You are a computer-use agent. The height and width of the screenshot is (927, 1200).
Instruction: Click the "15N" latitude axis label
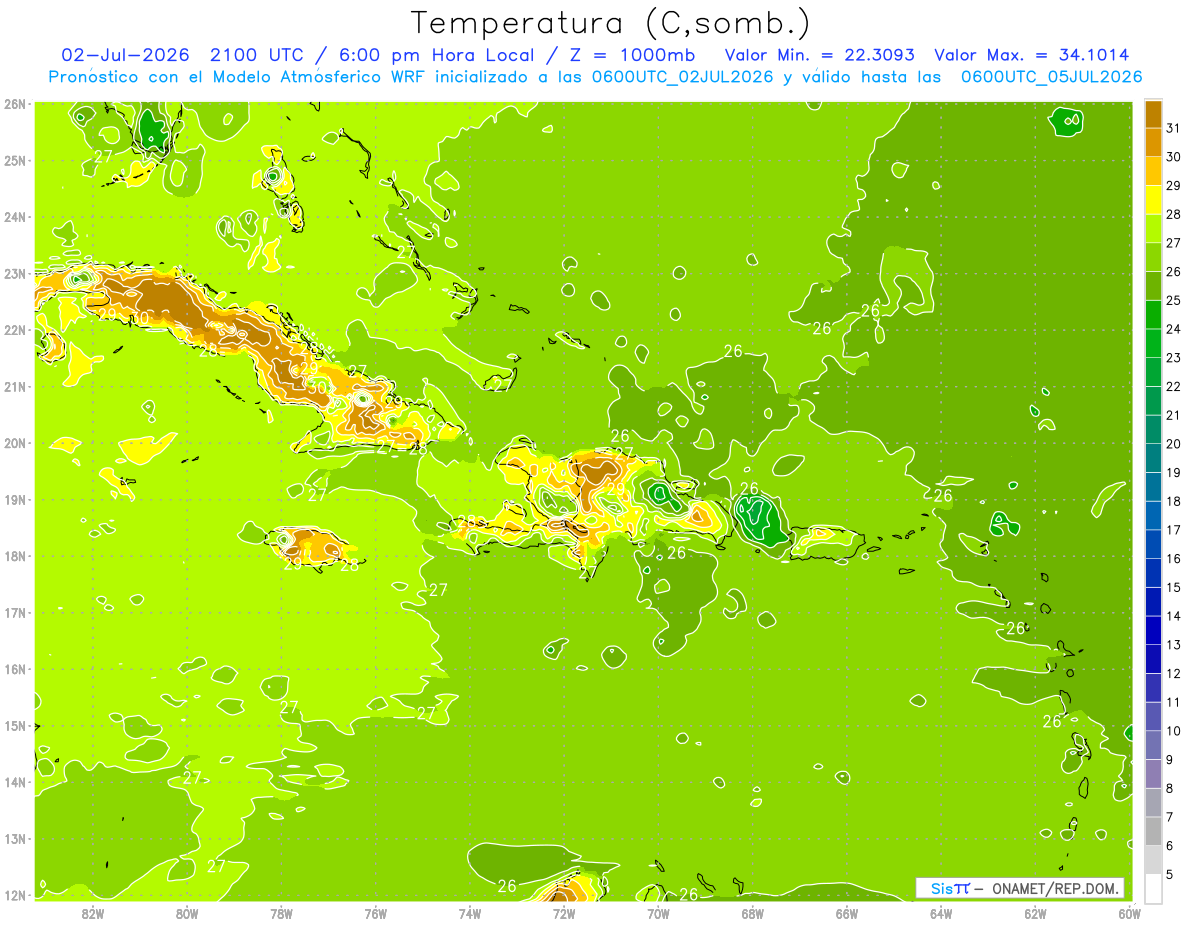[15, 725]
